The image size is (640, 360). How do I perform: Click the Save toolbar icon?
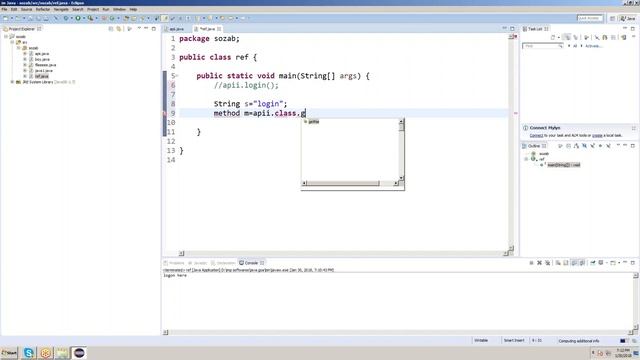tap(31, 18)
